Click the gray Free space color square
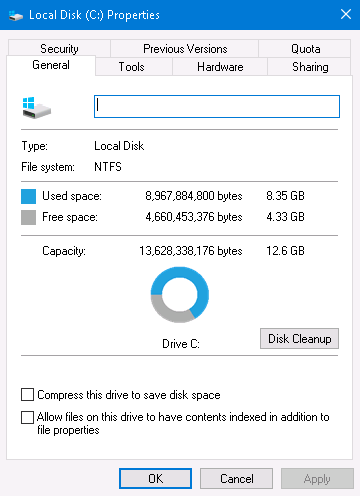Viewport: 360px width, 496px height. pos(28,217)
